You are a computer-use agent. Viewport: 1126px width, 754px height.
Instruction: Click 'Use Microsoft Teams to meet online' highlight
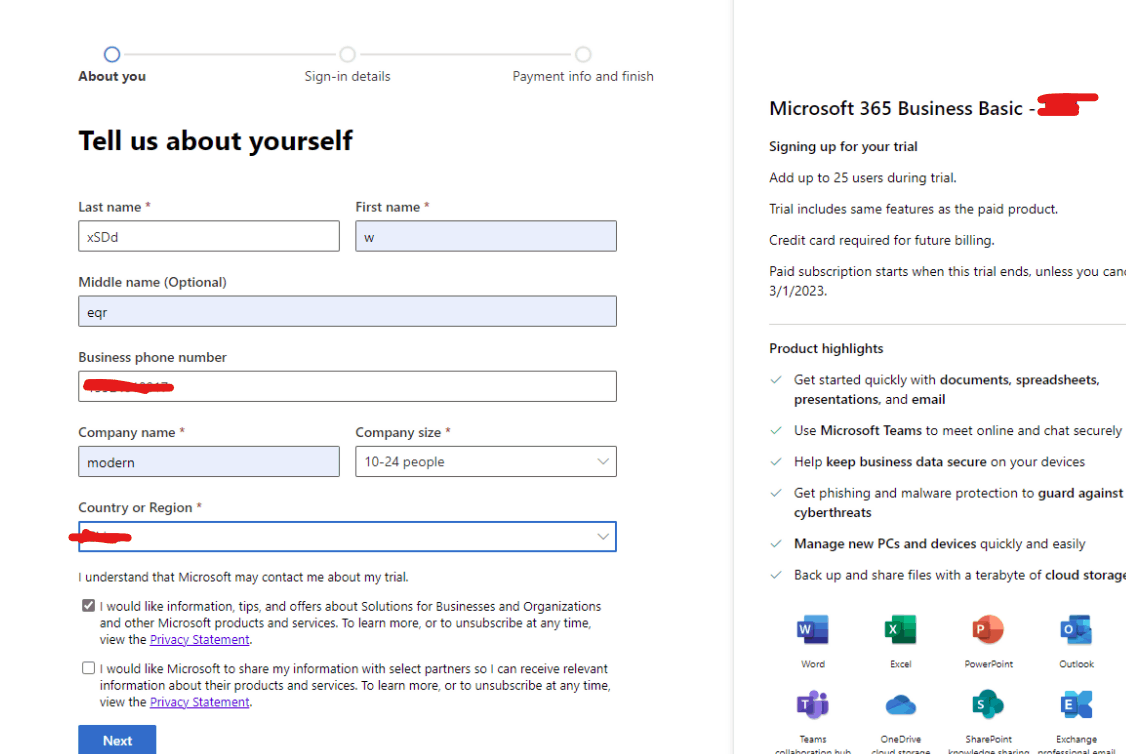(957, 430)
